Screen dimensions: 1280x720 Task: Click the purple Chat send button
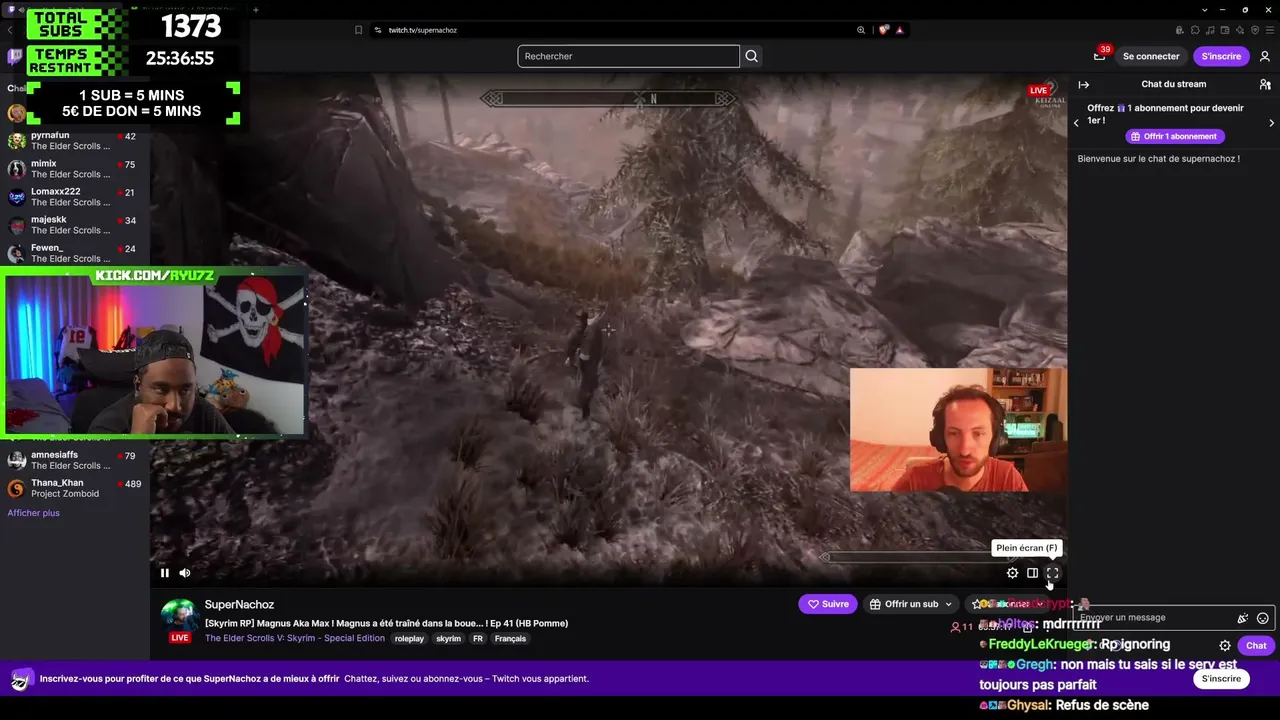click(1256, 646)
